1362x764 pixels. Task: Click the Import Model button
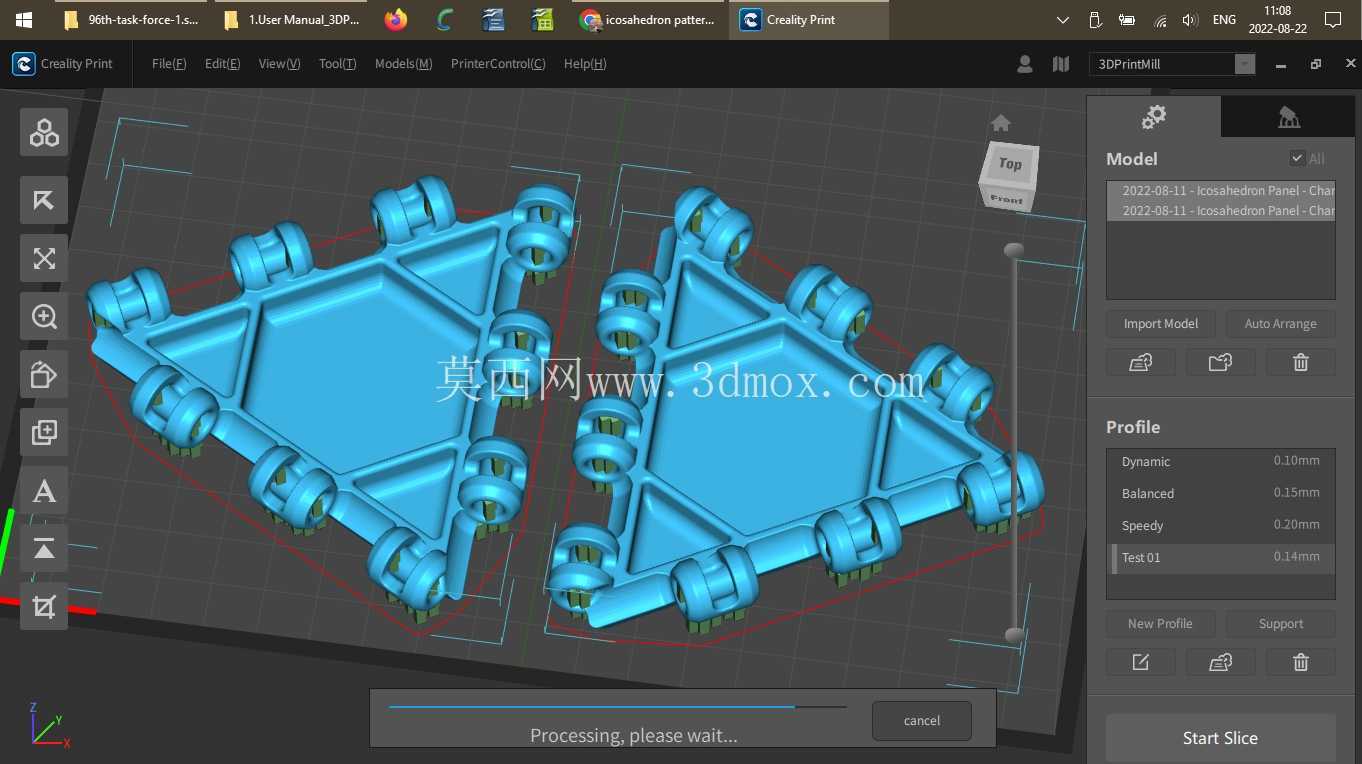1160,324
